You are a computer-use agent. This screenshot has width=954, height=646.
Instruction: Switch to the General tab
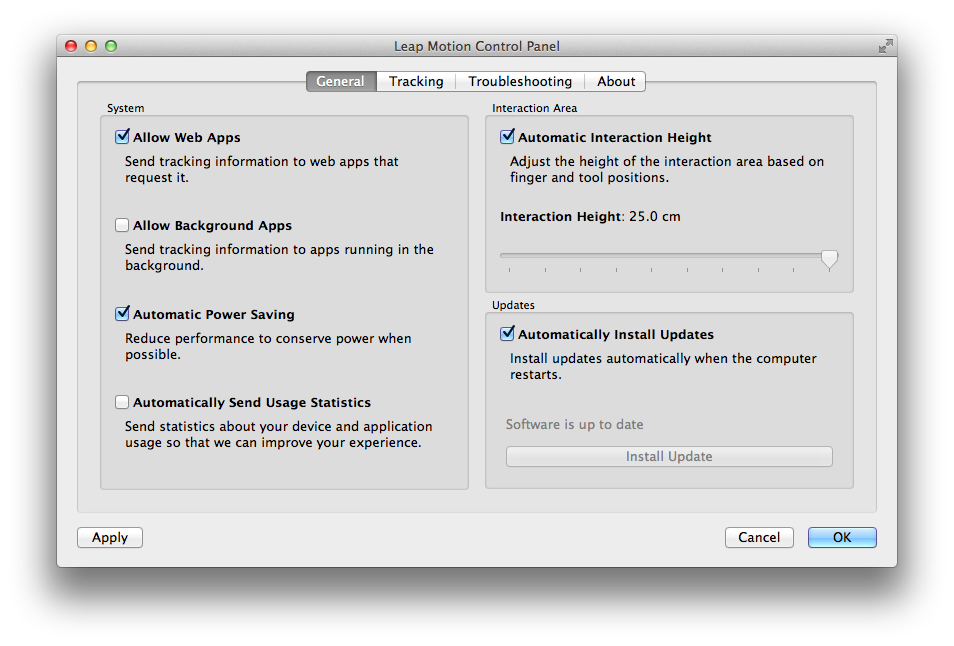click(x=341, y=82)
